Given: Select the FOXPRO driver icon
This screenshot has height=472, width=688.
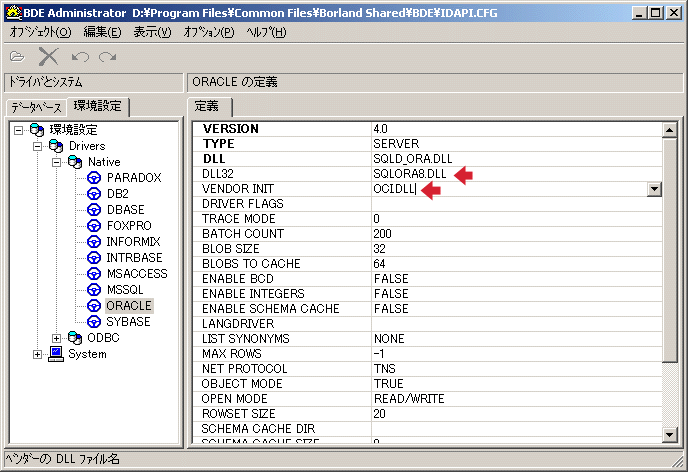Looking at the screenshot, I should [94, 225].
